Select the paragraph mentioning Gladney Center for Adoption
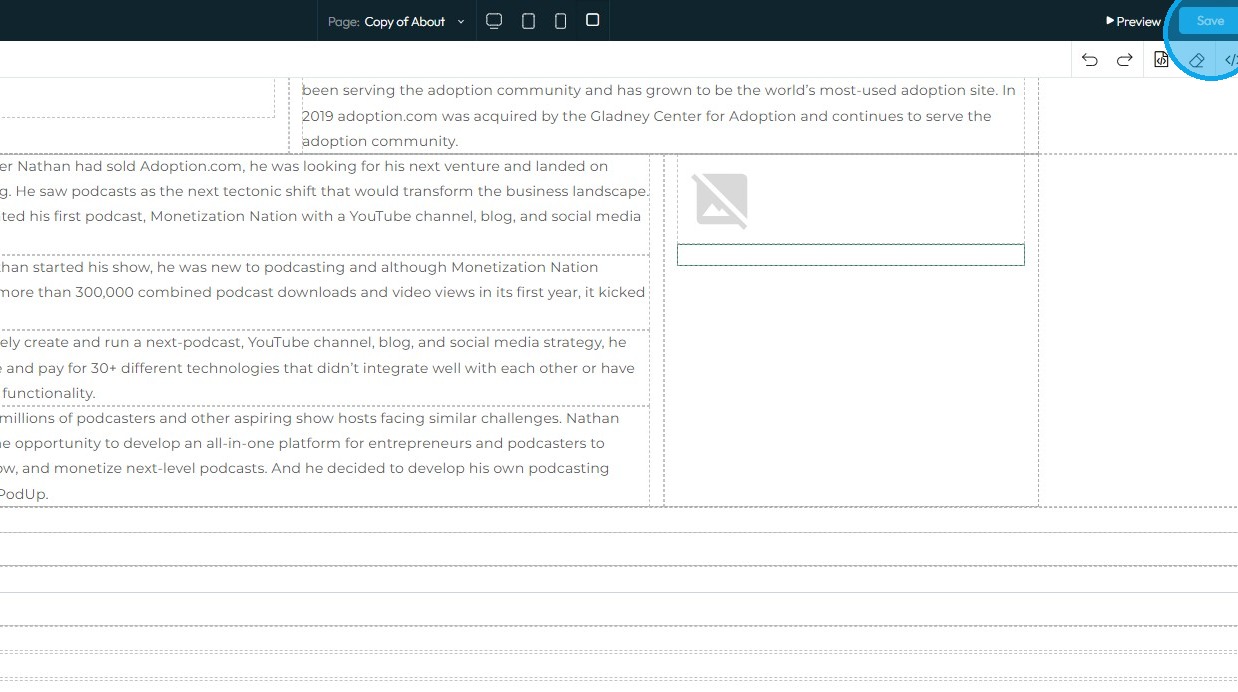 pos(662,116)
